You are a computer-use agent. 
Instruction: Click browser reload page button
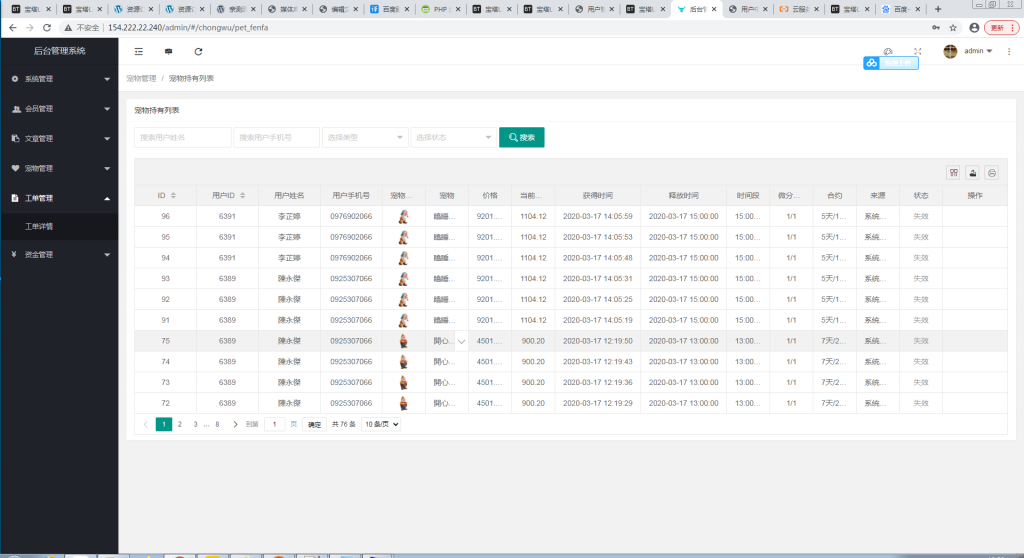point(46,27)
